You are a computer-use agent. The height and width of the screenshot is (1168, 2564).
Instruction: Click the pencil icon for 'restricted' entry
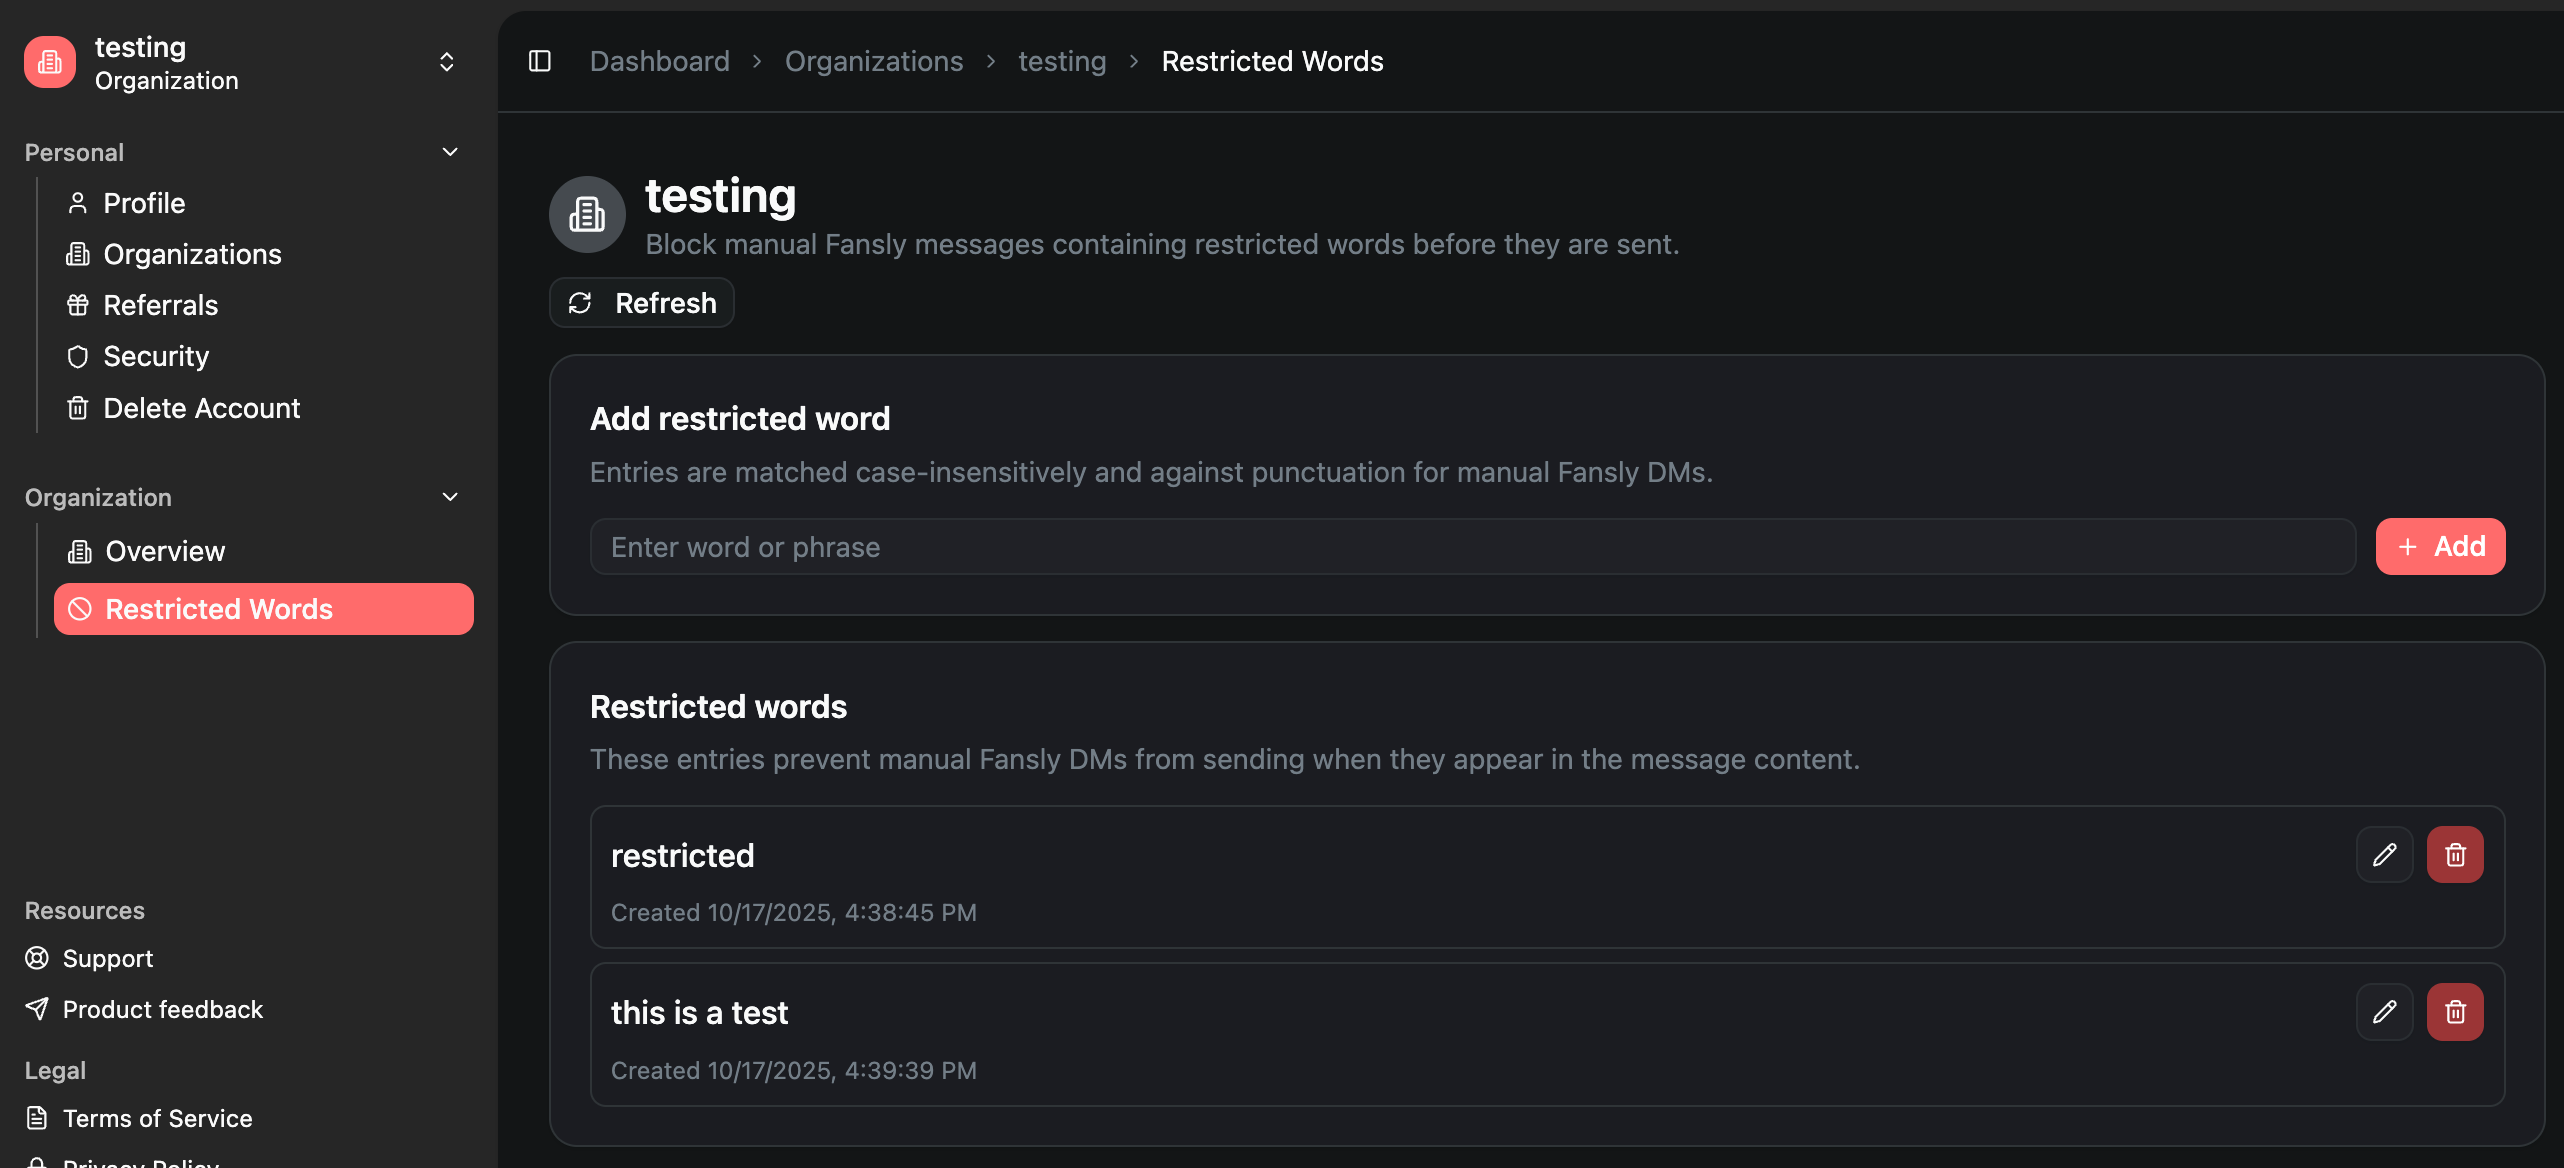pyautogui.click(x=2386, y=854)
